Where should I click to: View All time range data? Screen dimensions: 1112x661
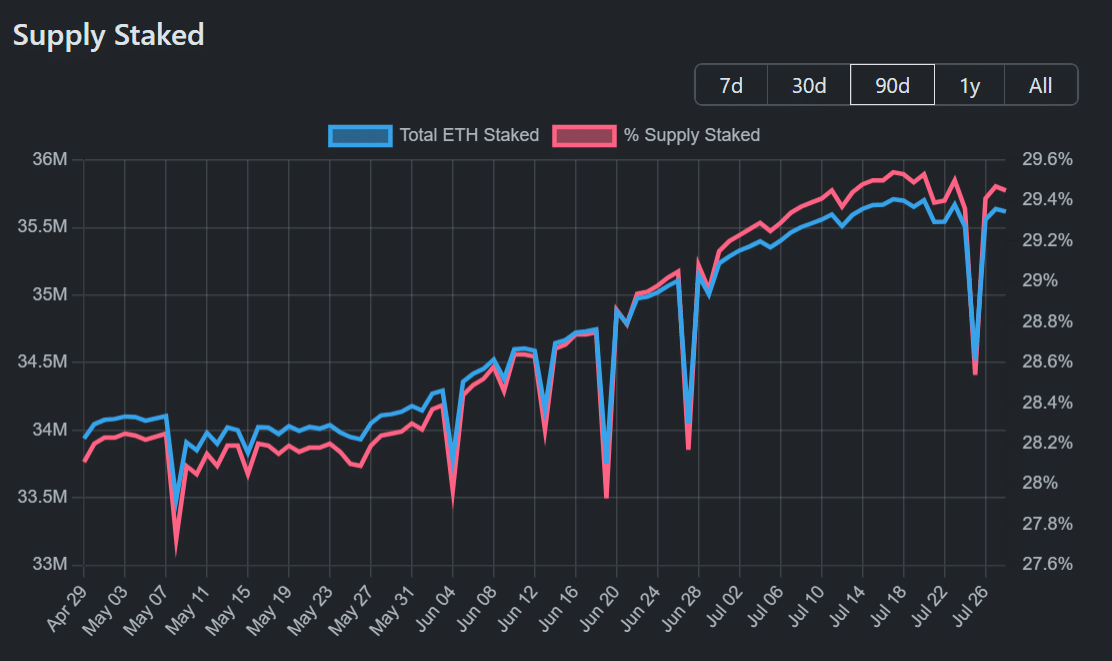pyautogui.click(x=1040, y=85)
